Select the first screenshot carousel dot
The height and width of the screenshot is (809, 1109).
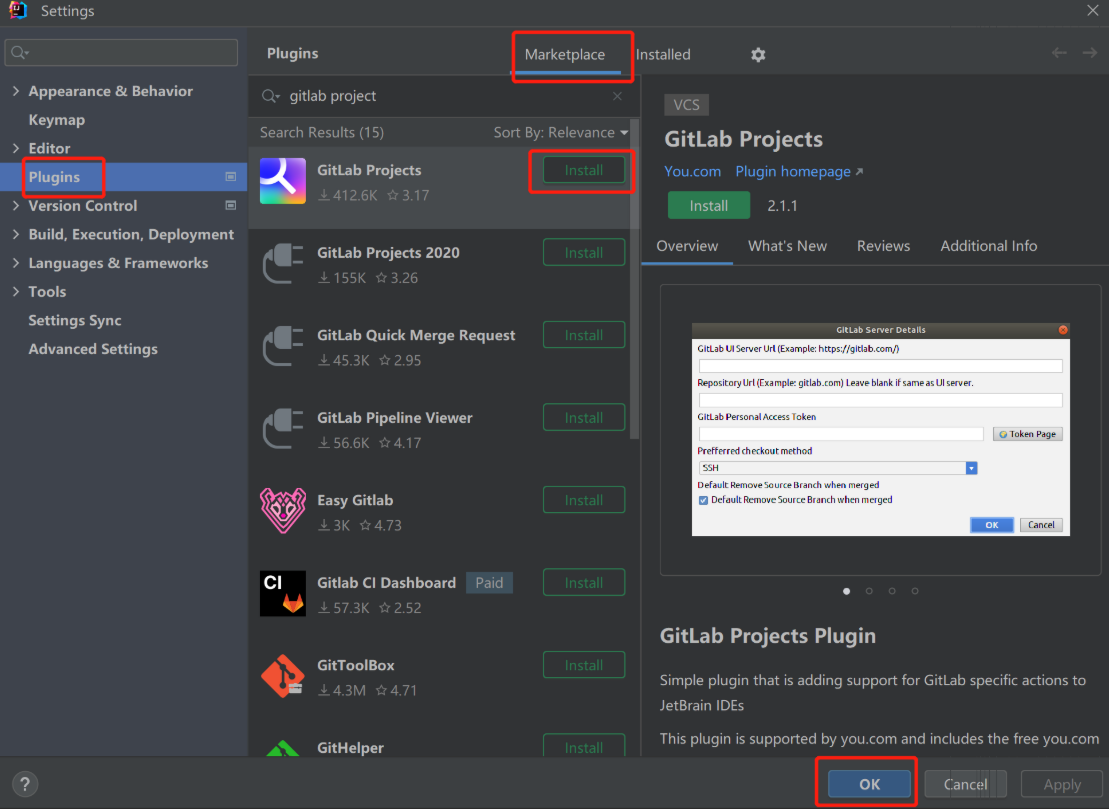847,591
